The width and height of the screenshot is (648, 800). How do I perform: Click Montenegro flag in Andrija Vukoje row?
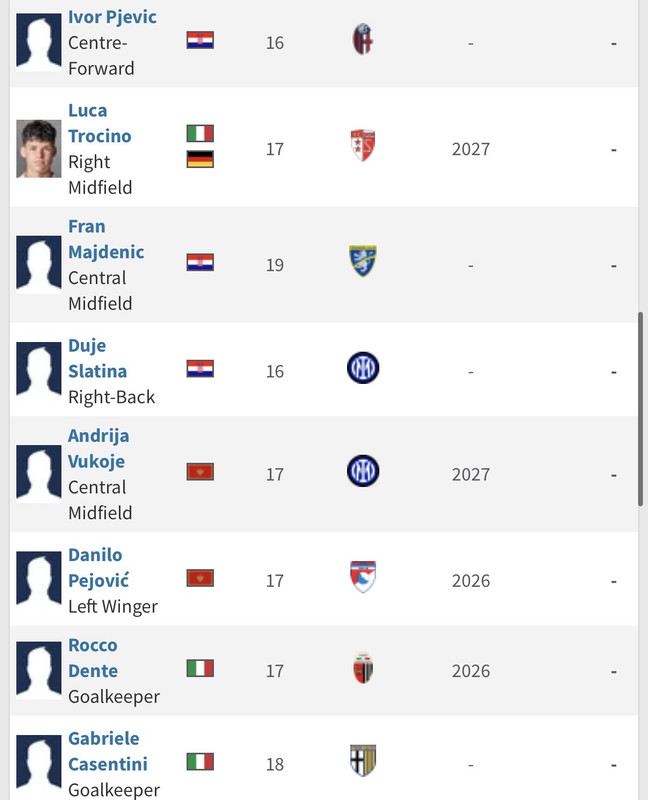point(200,472)
